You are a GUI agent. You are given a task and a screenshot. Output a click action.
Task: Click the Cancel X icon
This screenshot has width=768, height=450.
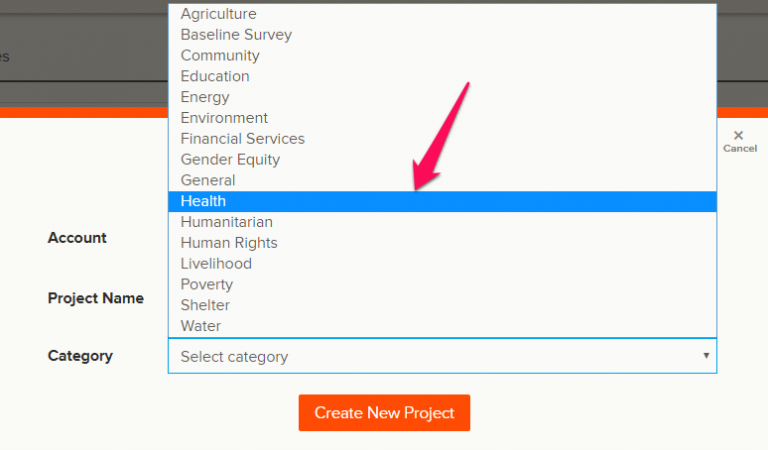click(x=738, y=136)
